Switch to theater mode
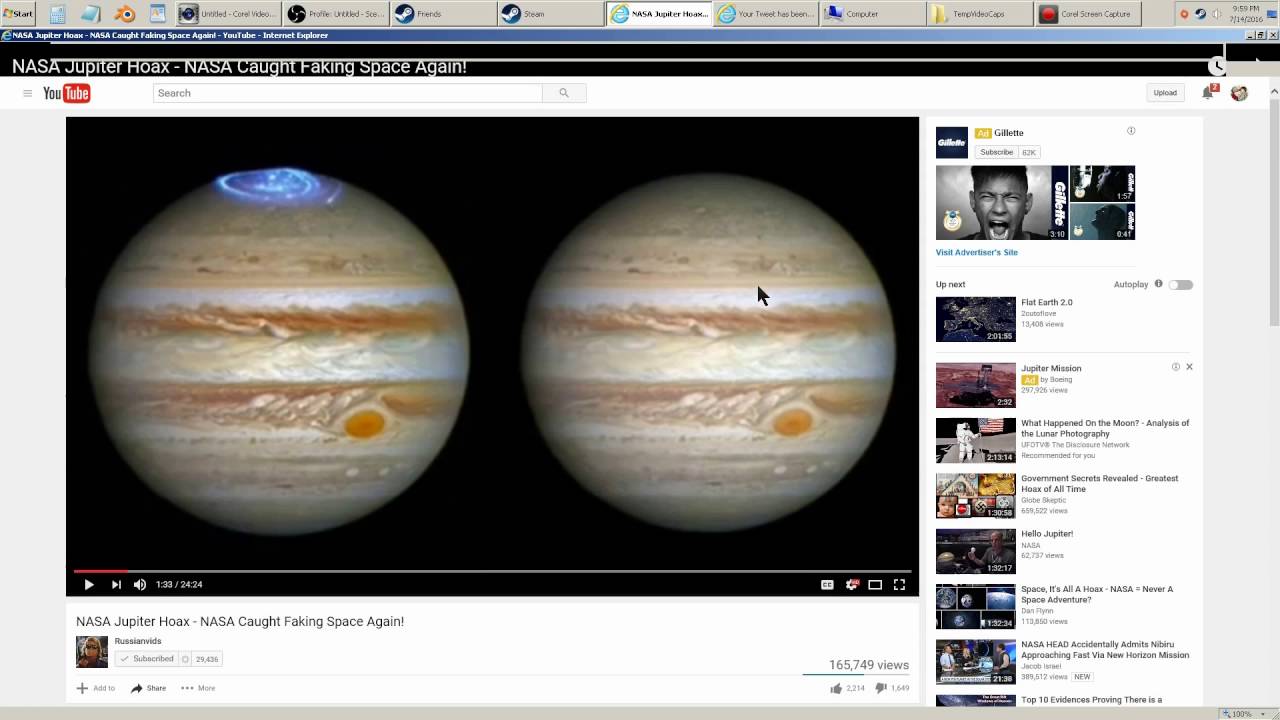1280x720 pixels. click(x=875, y=585)
